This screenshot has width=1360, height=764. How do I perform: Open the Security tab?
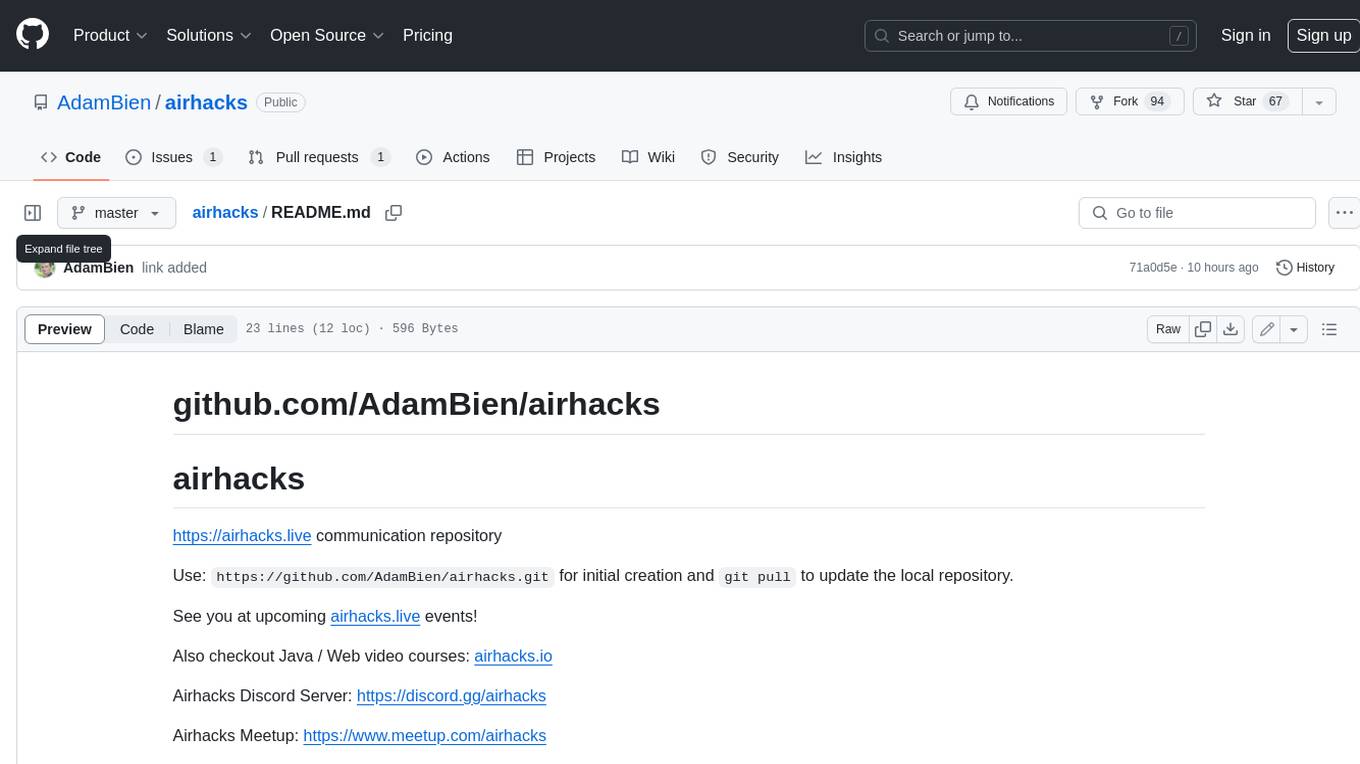point(740,157)
